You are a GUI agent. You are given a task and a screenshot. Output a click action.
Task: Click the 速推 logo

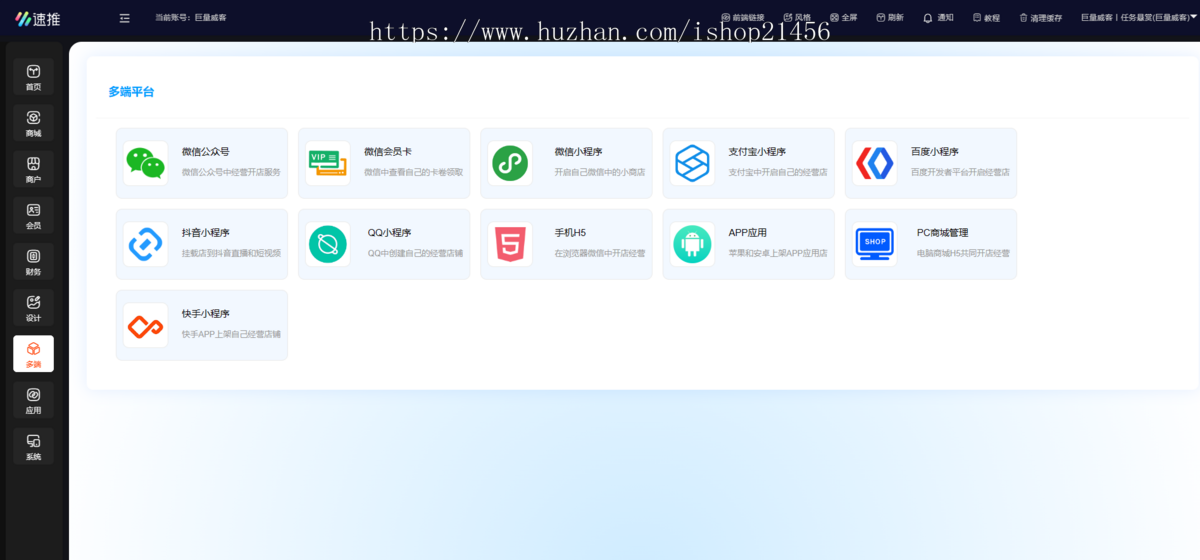pos(37,18)
